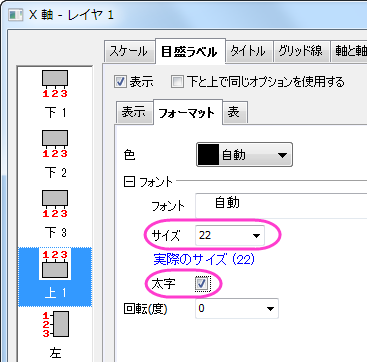Open the 表 sub-tab
The width and height of the screenshot is (367, 362).
pos(234,113)
